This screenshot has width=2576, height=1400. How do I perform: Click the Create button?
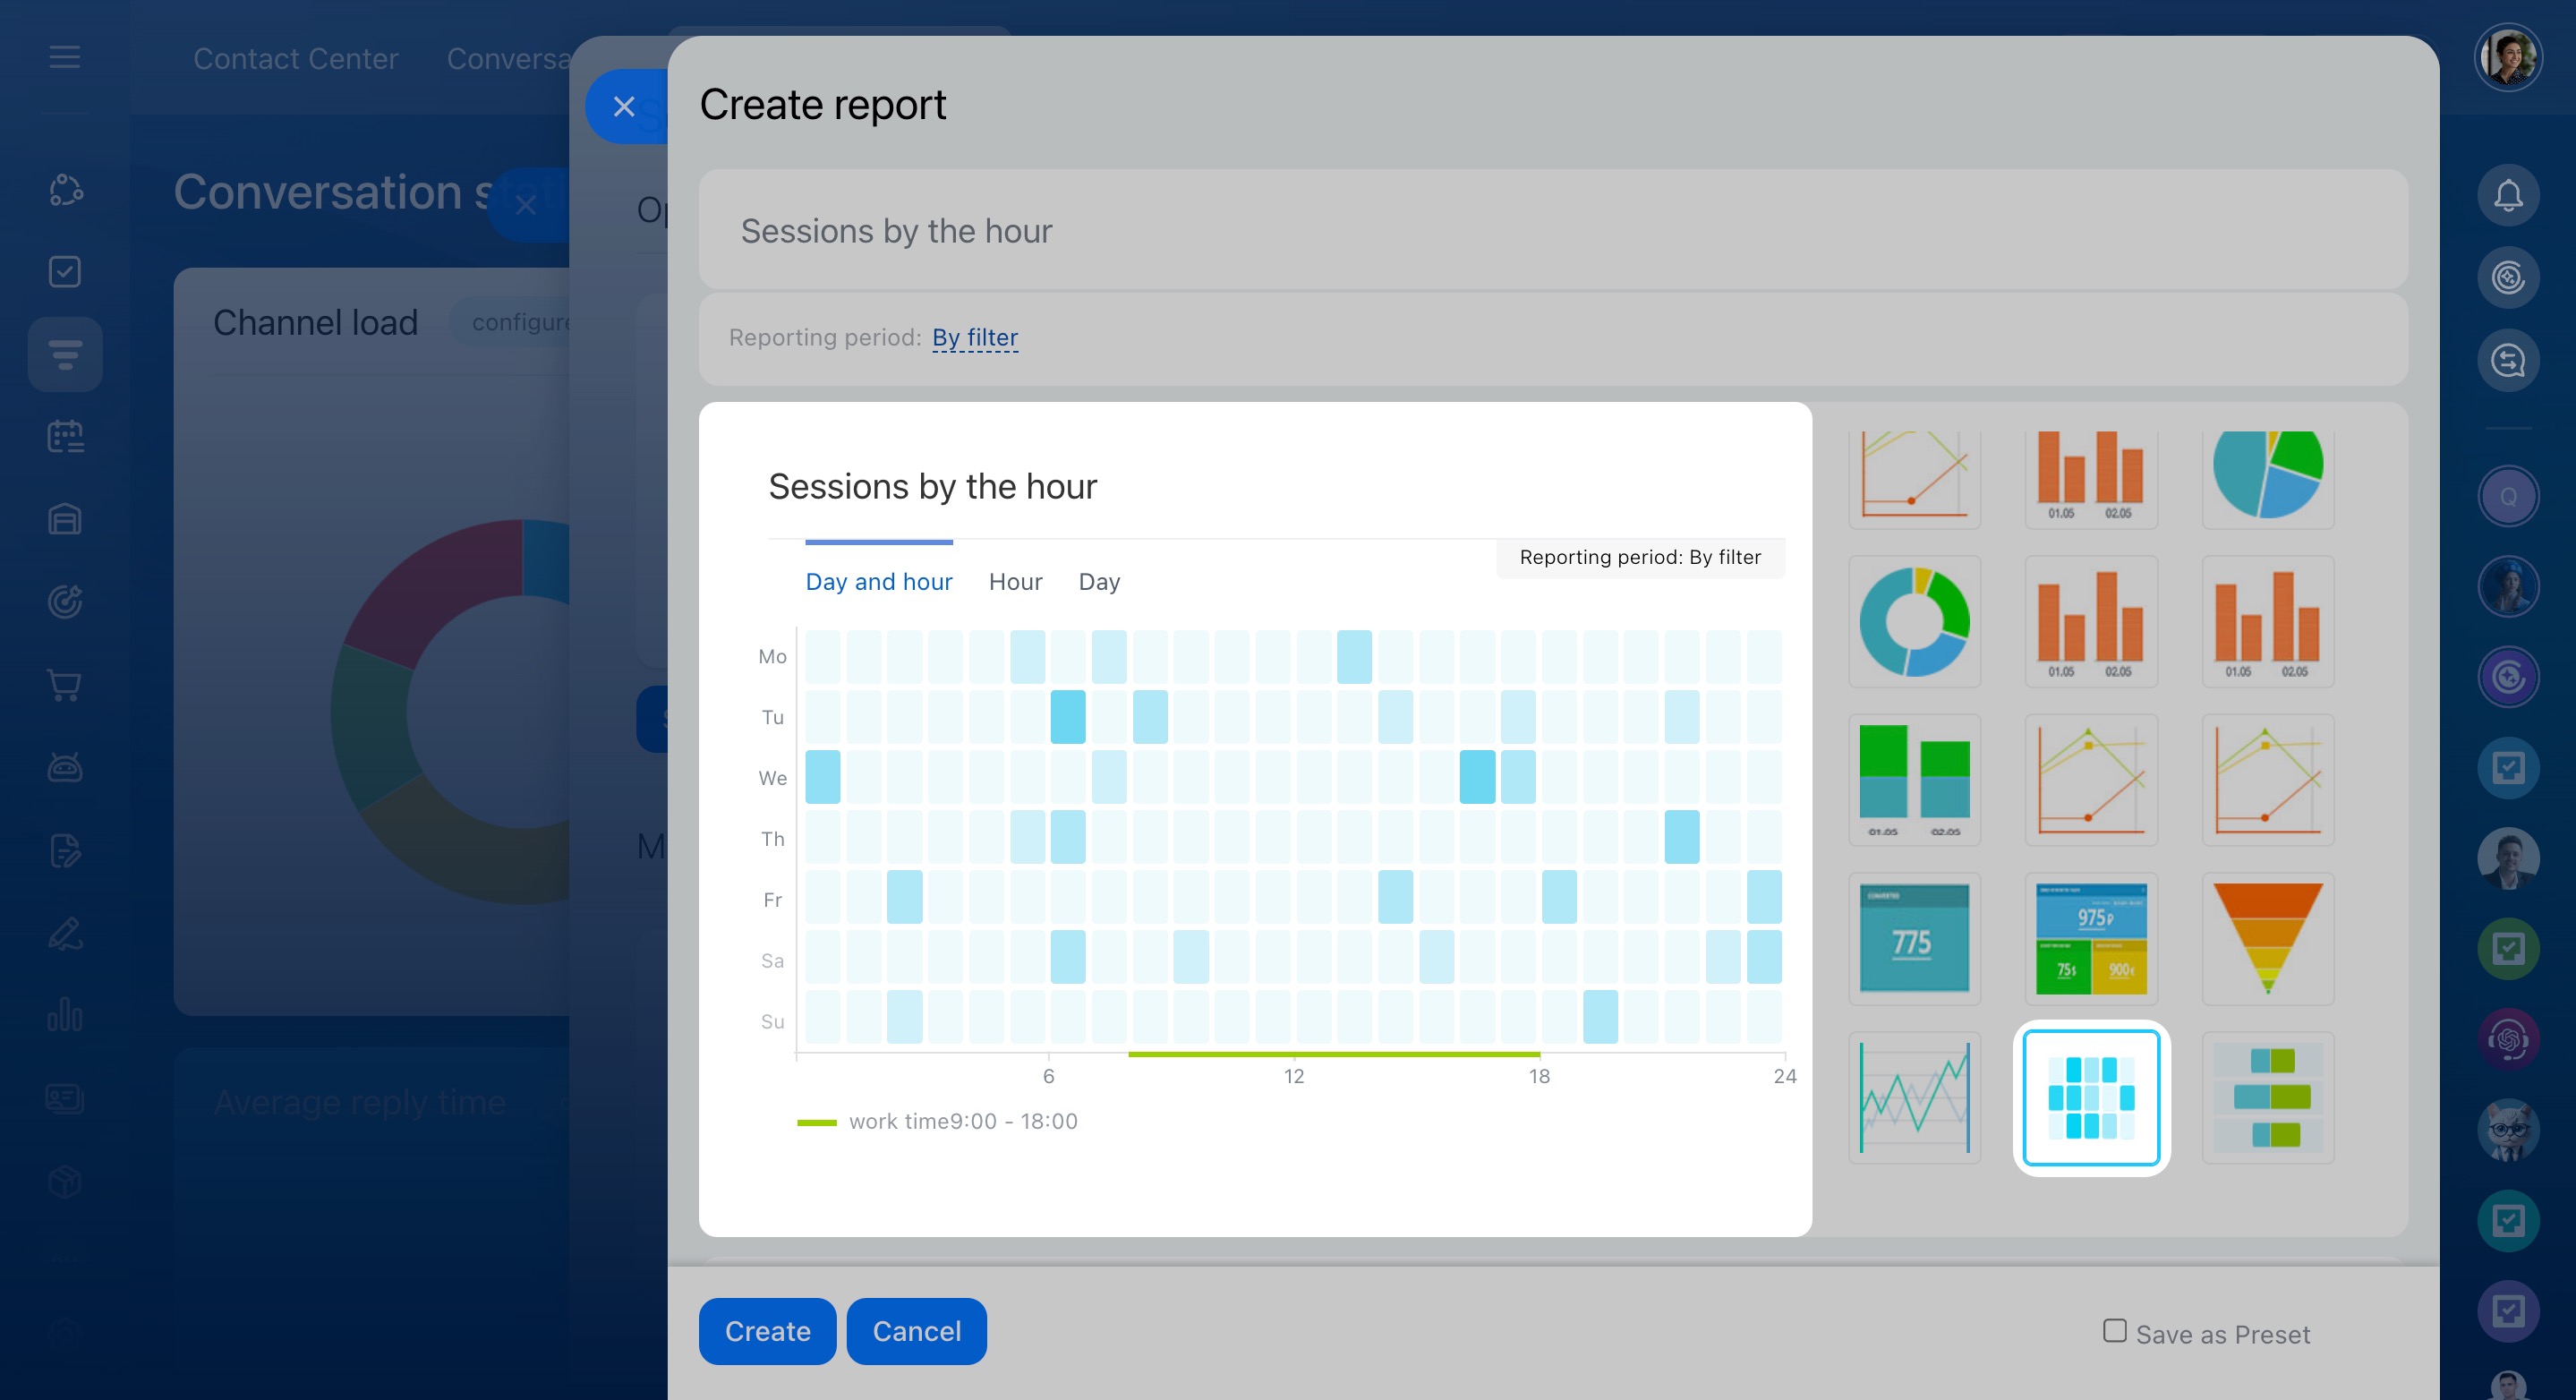point(767,1331)
